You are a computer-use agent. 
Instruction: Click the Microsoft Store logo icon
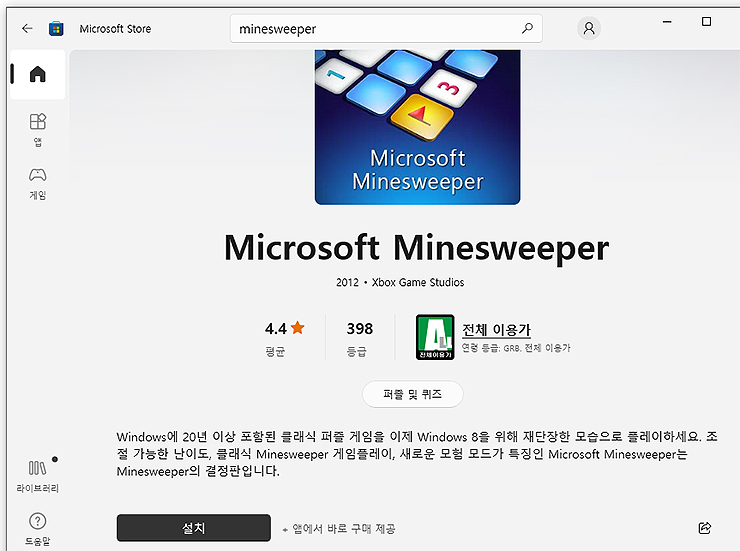pos(56,29)
